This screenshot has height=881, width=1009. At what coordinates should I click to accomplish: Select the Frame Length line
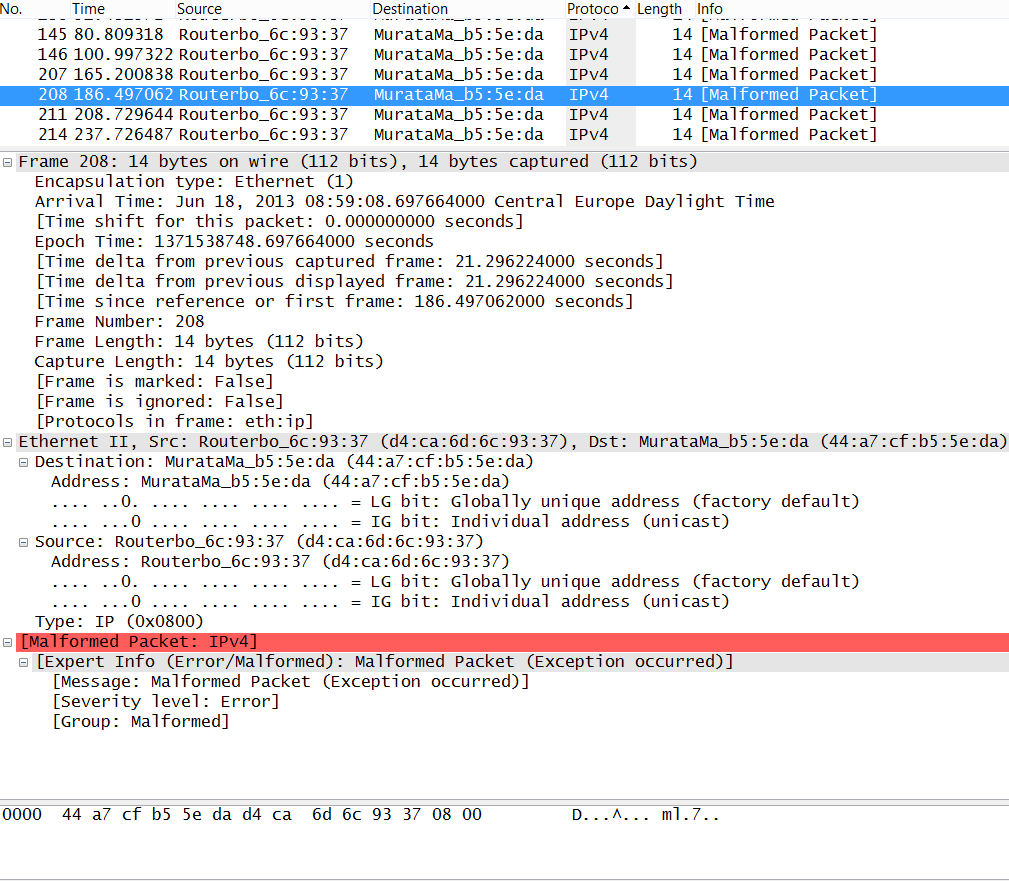coord(199,341)
